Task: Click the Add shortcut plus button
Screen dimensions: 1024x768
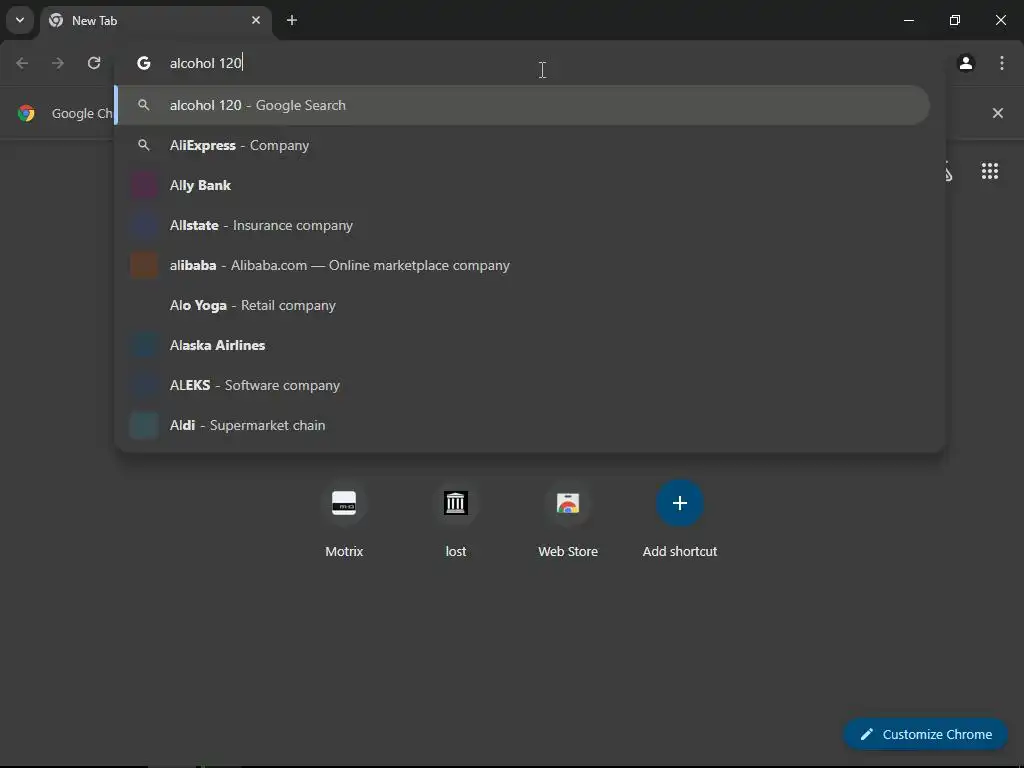Action: tap(680, 504)
